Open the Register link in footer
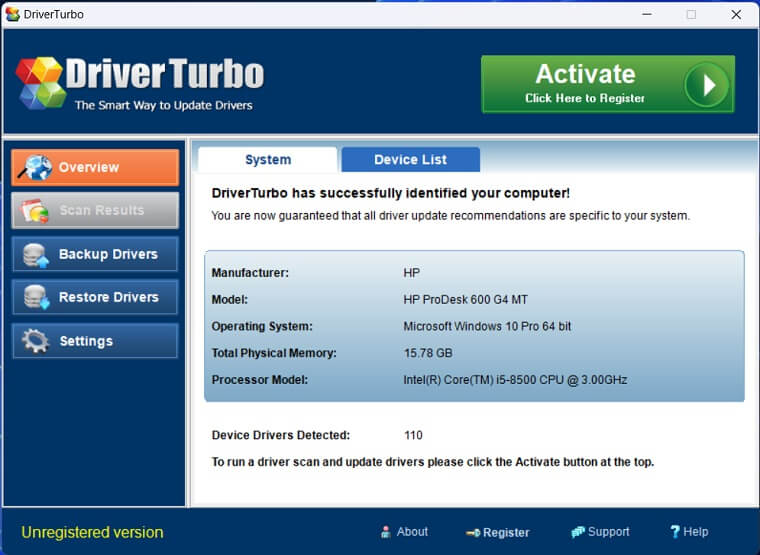 pos(498,532)
